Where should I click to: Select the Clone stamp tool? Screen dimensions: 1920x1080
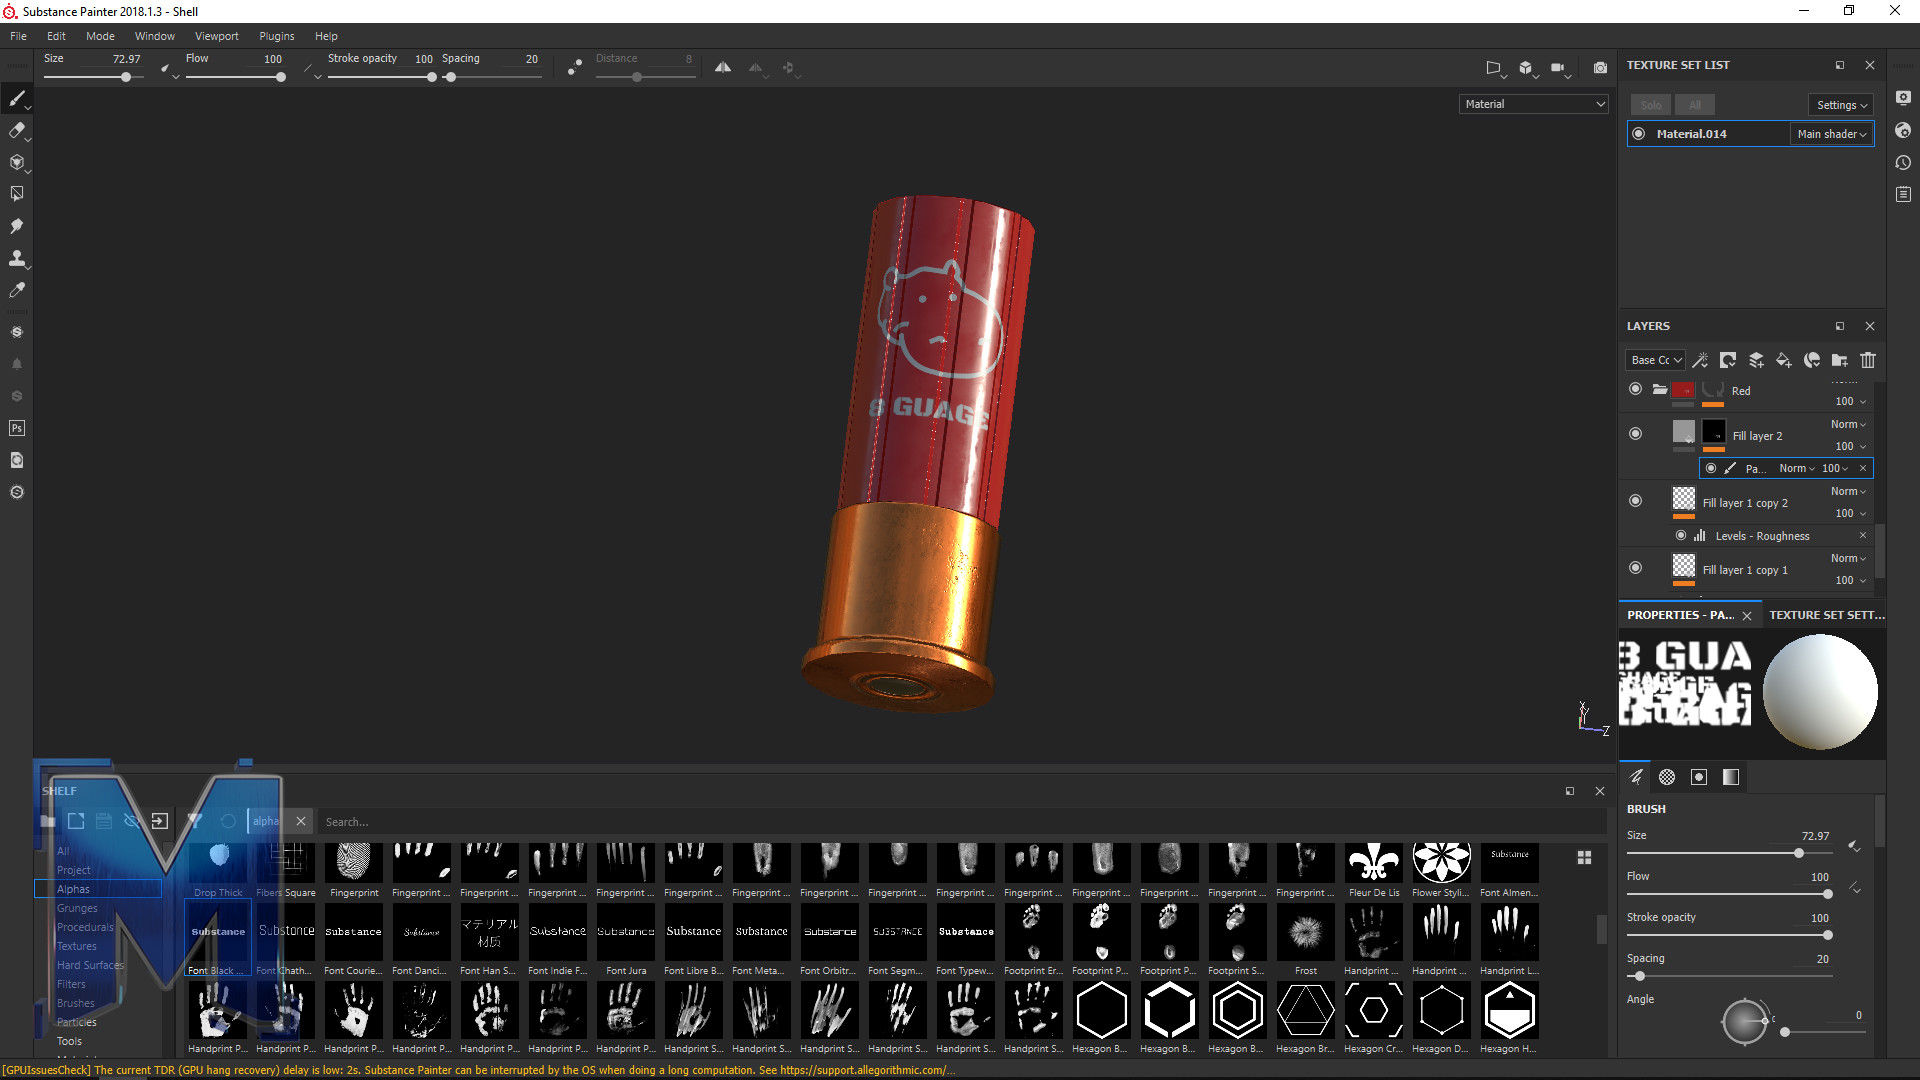click(x=16, y=258)
